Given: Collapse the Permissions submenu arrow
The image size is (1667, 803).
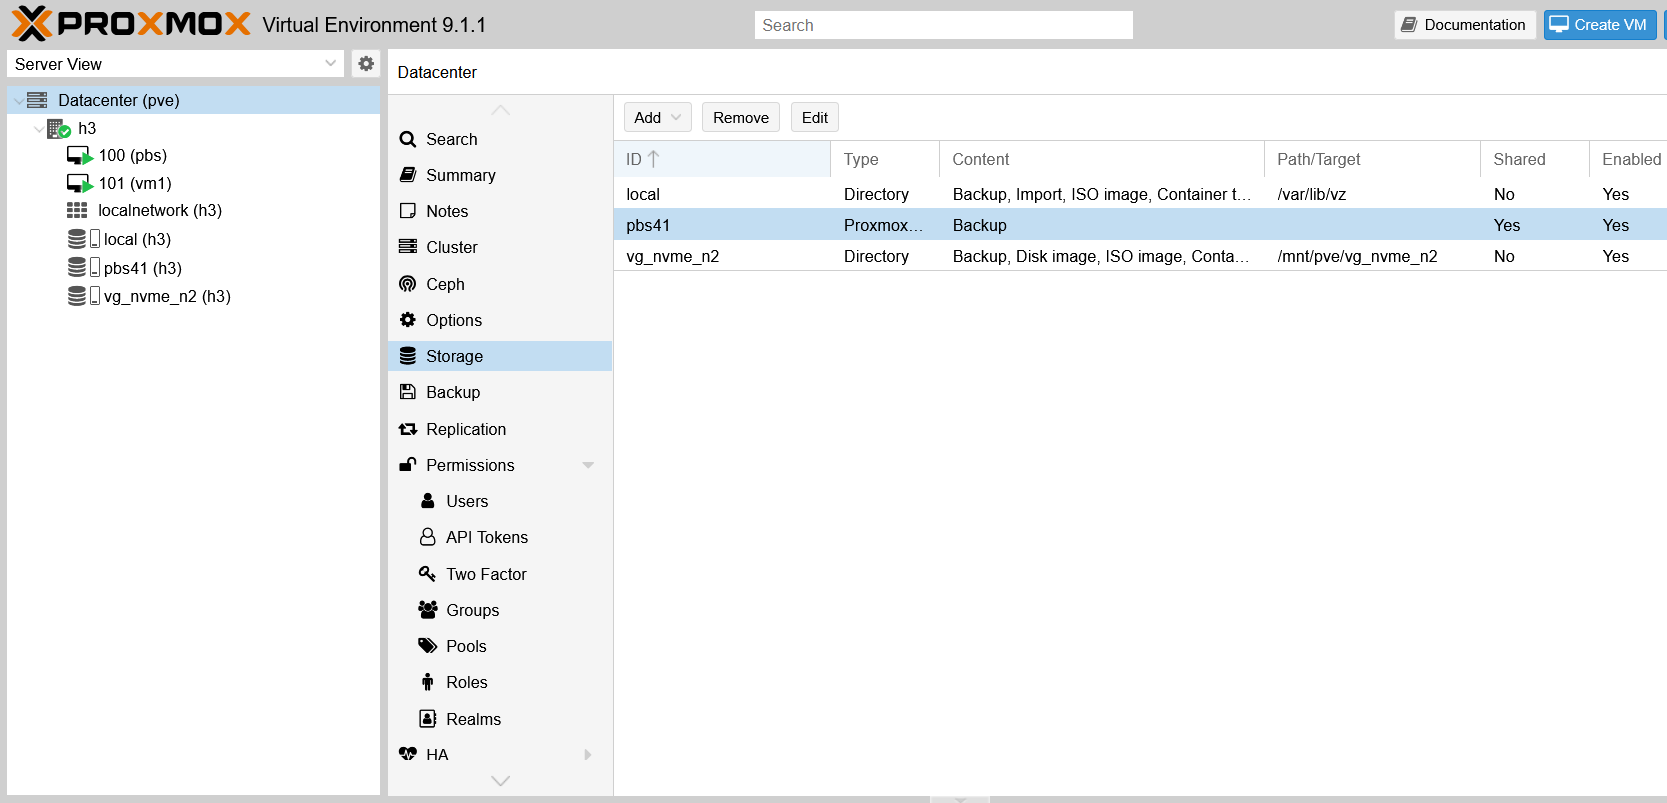Looking at the screenshot, I should [x=588, y=465].
